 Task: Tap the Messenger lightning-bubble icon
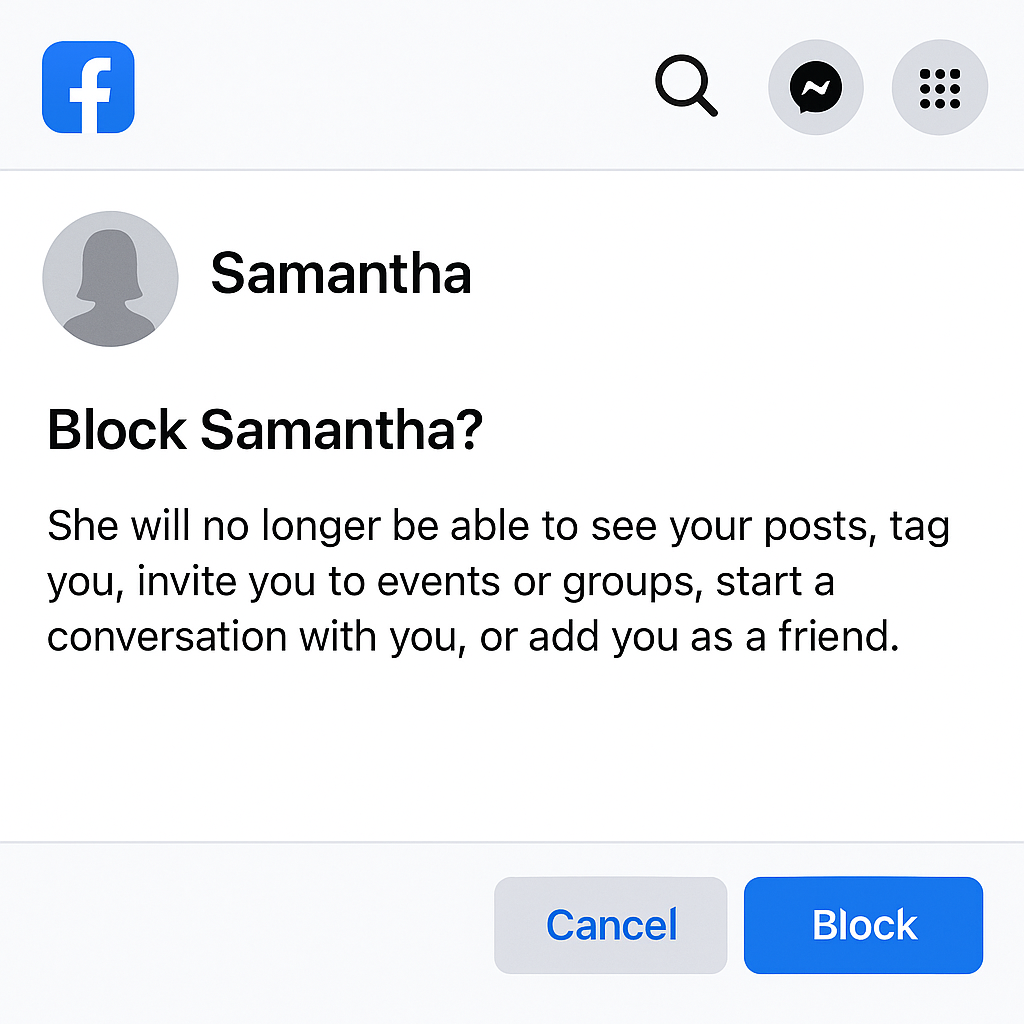pyautogui.click(x=815, y=87)
